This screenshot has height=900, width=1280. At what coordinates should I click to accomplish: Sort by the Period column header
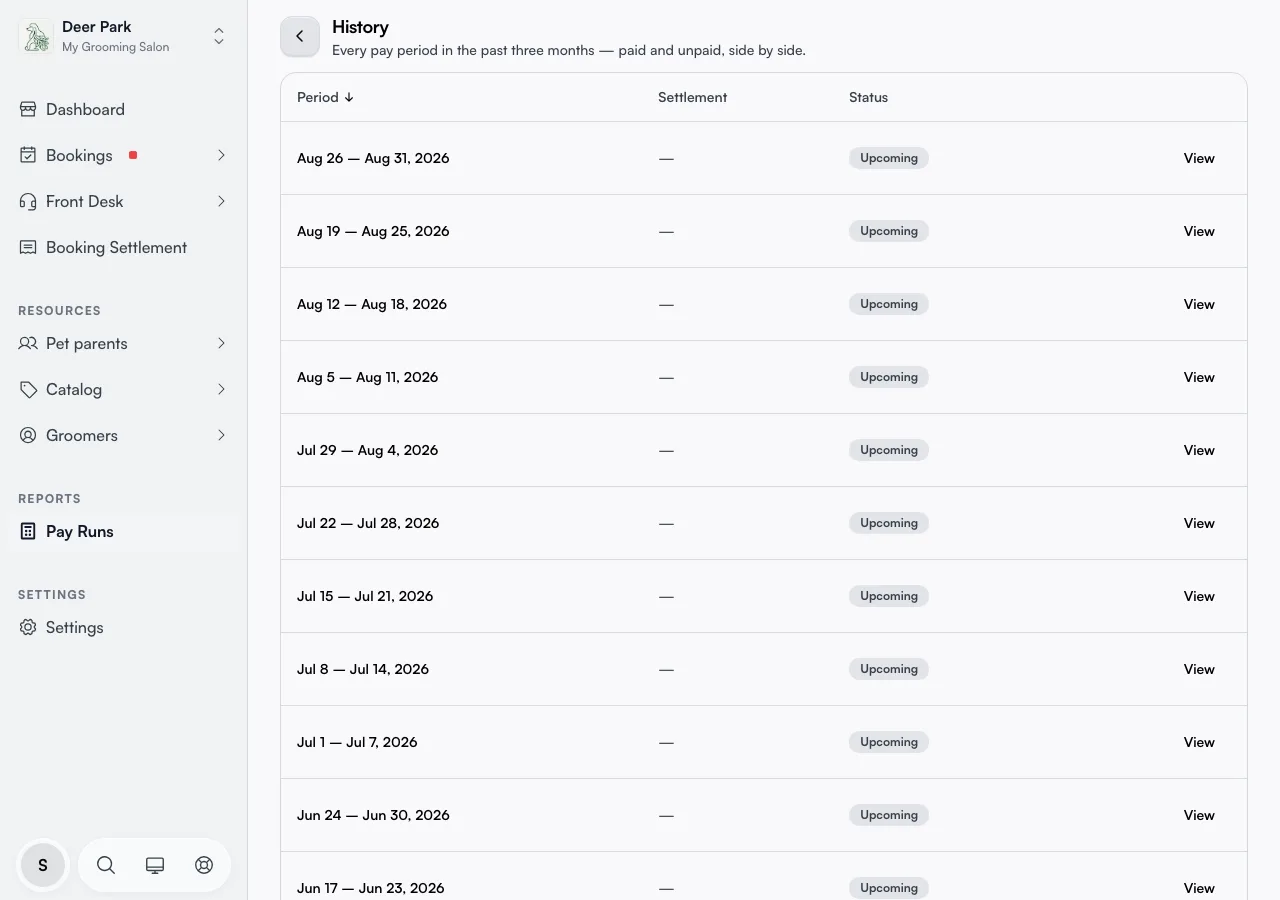pos(326,97)
